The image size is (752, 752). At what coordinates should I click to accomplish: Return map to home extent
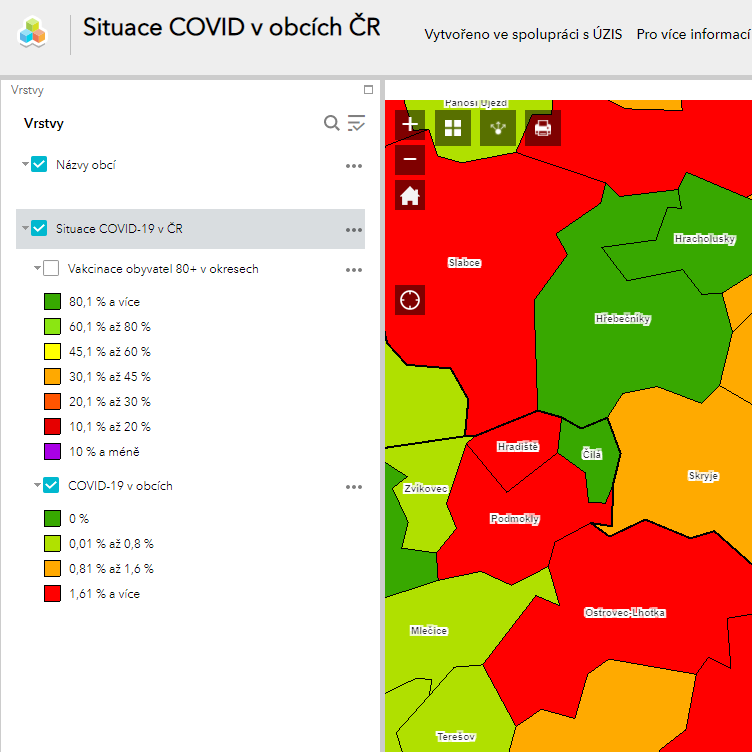click(x=410, y=195)
